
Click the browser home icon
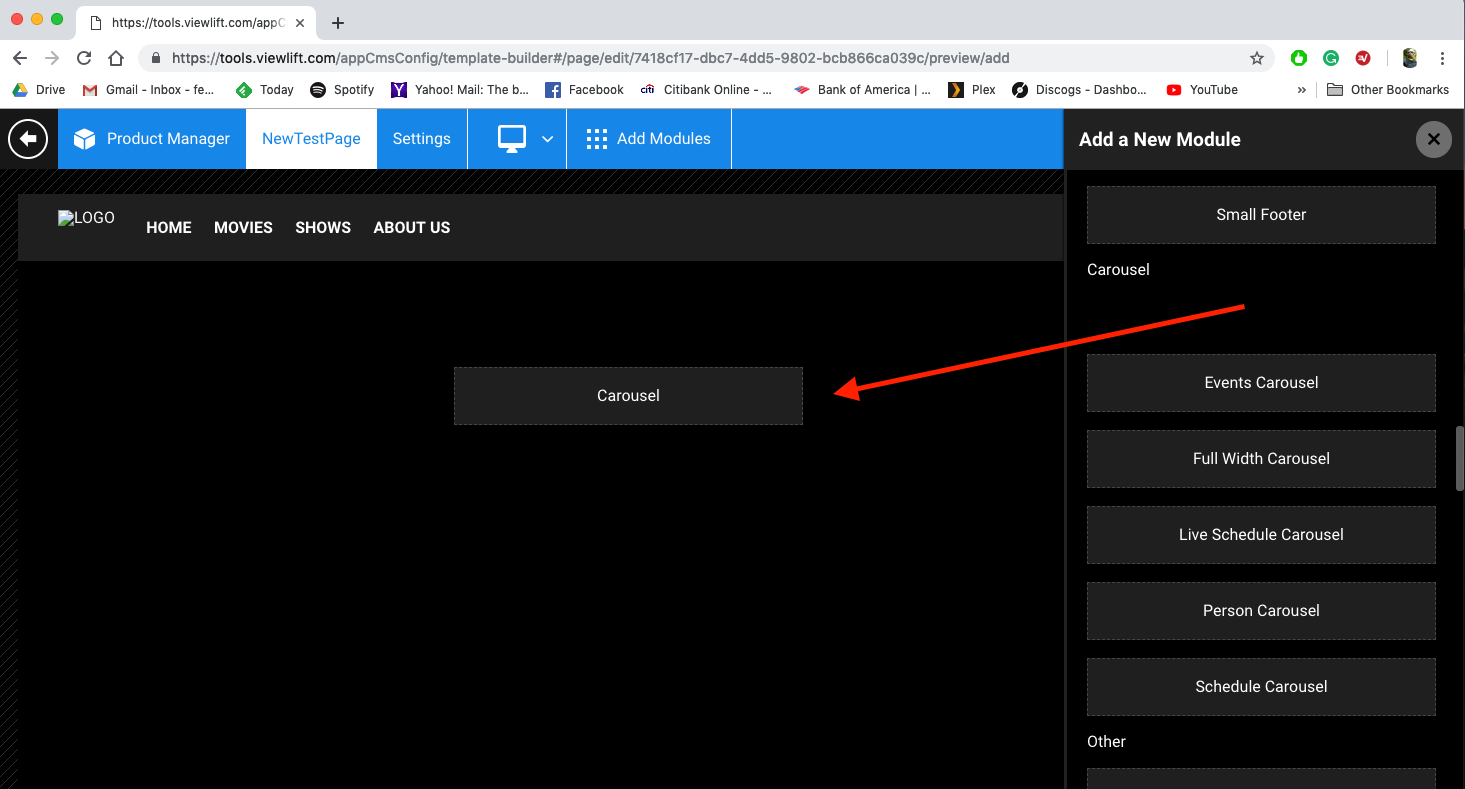point(116,58)
